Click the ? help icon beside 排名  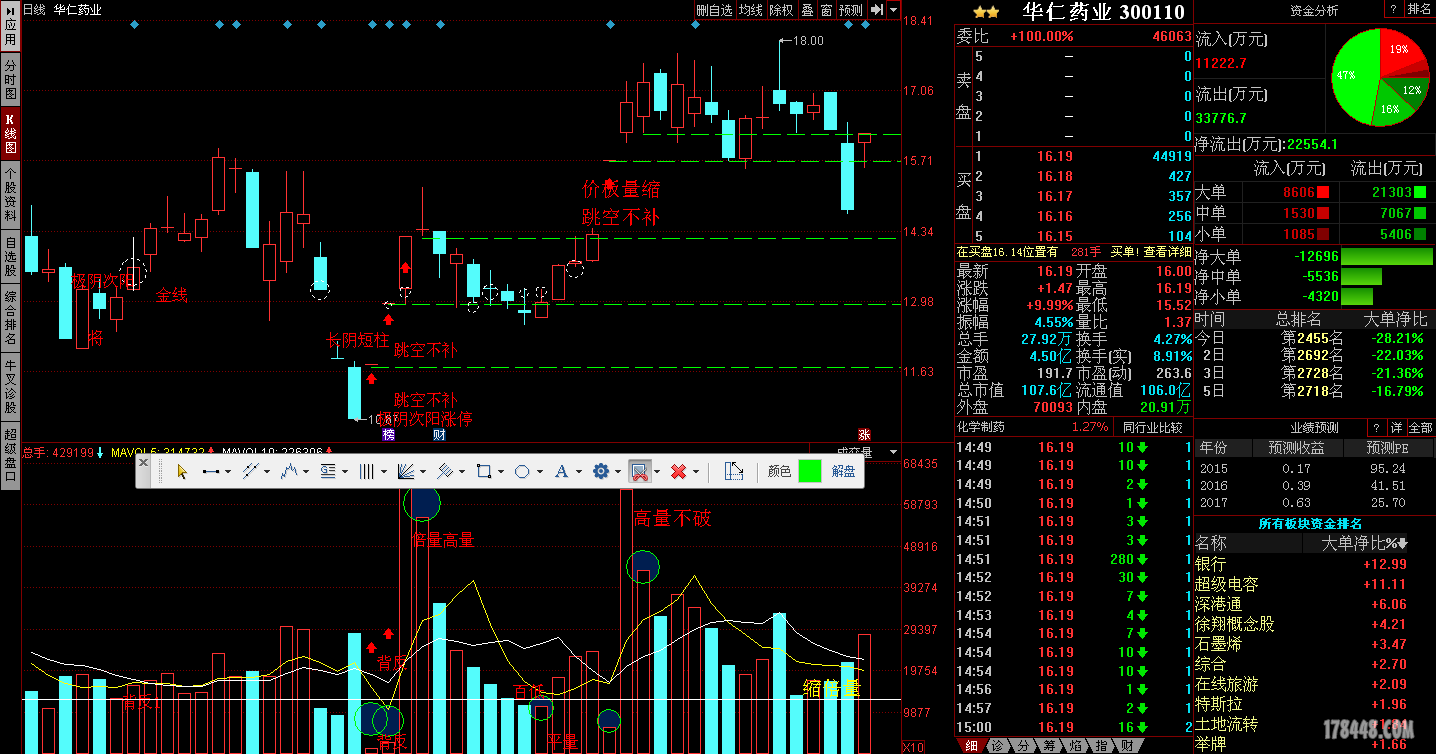coord(1393,9)
